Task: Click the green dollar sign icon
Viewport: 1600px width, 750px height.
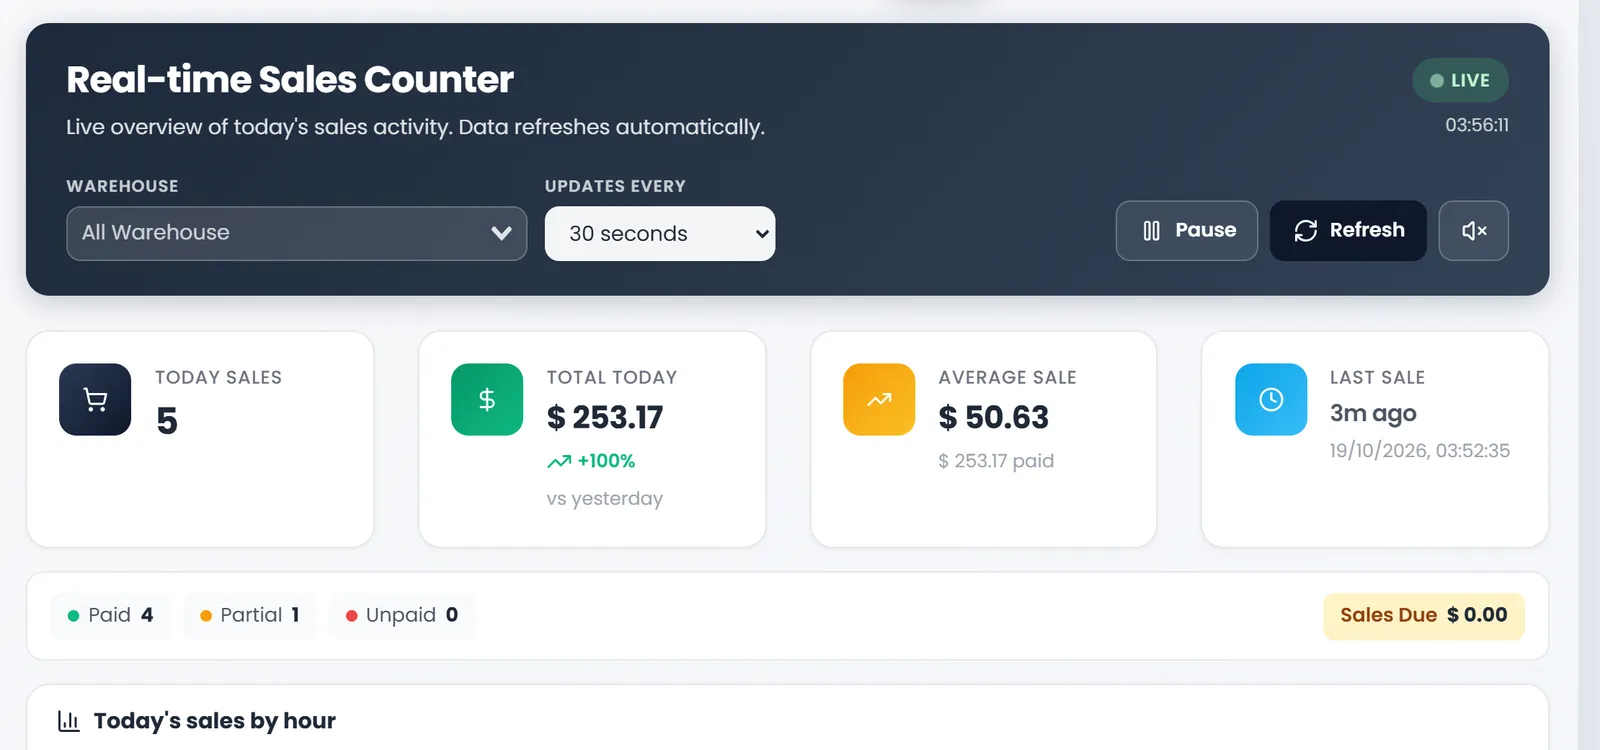Action: (x=487, y=400)
